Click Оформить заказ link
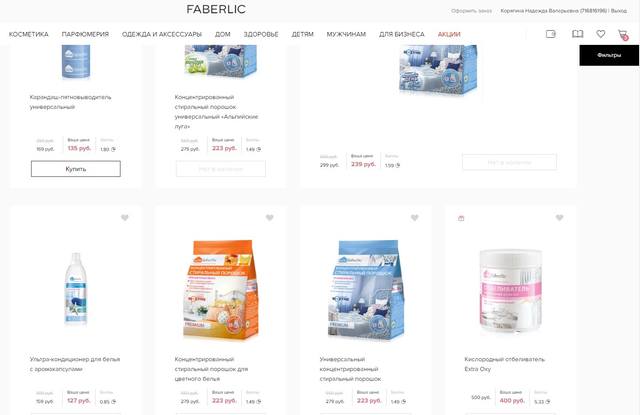 coord(471,11)
